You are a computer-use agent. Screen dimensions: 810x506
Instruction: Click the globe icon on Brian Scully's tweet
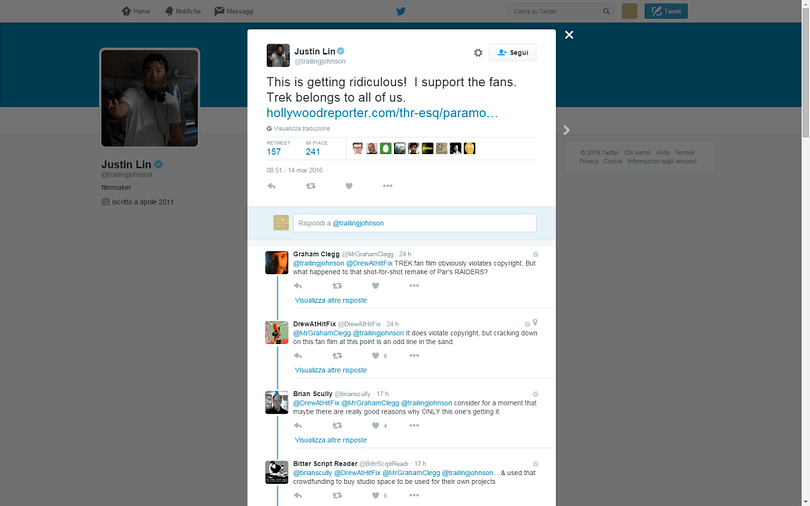pyautogui.click(x=536, y=394)
